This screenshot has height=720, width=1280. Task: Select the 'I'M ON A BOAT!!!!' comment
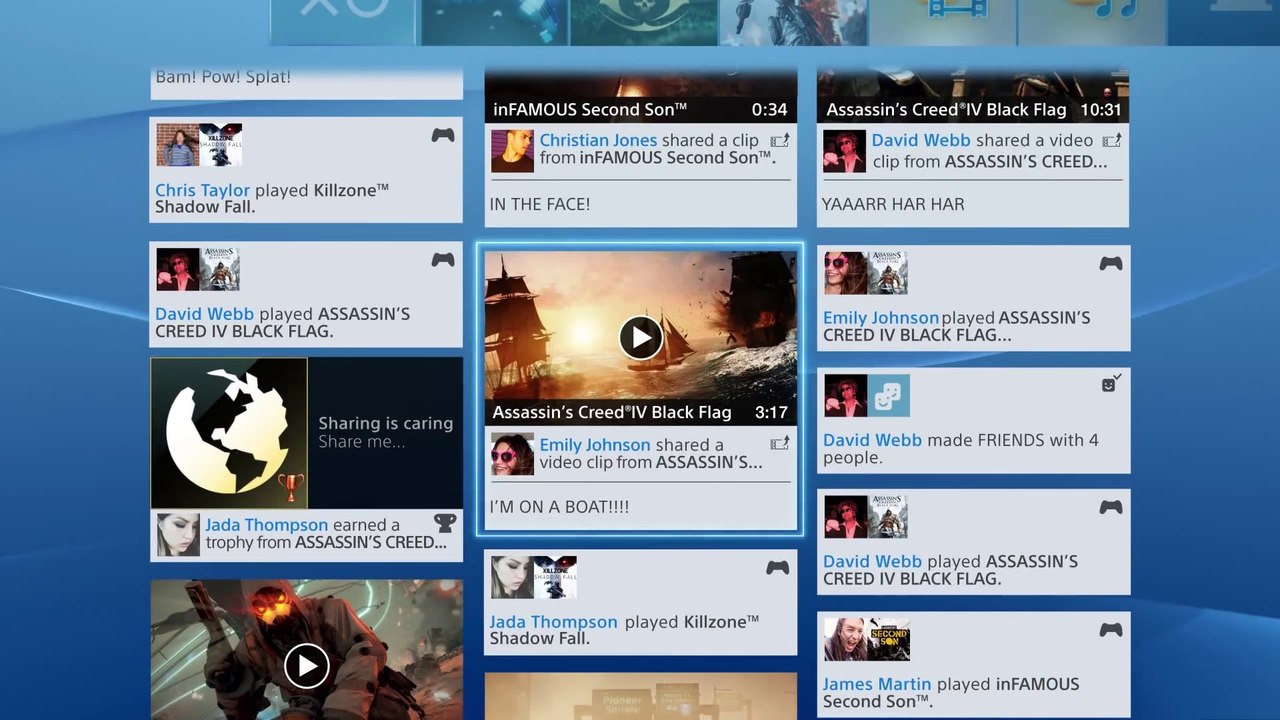(x=559, y=507)
